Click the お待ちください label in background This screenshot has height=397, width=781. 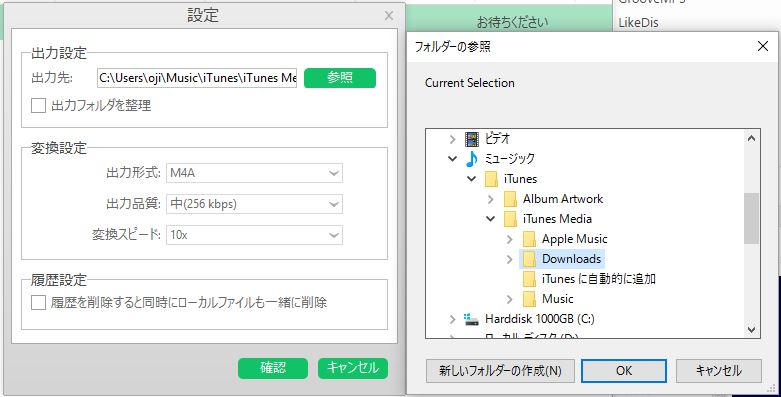click(x=513, y=22)
